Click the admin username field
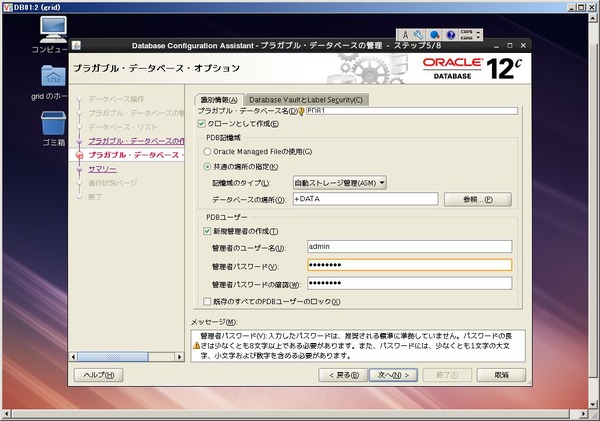This screenshot has height=421, width=600. [409, 246]
